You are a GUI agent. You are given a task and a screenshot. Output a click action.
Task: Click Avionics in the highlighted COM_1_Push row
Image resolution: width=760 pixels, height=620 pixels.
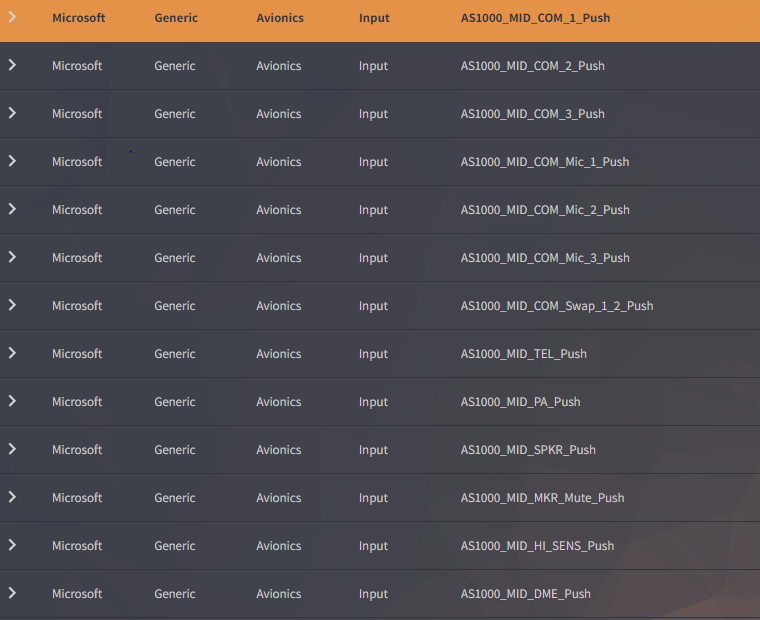280,18
